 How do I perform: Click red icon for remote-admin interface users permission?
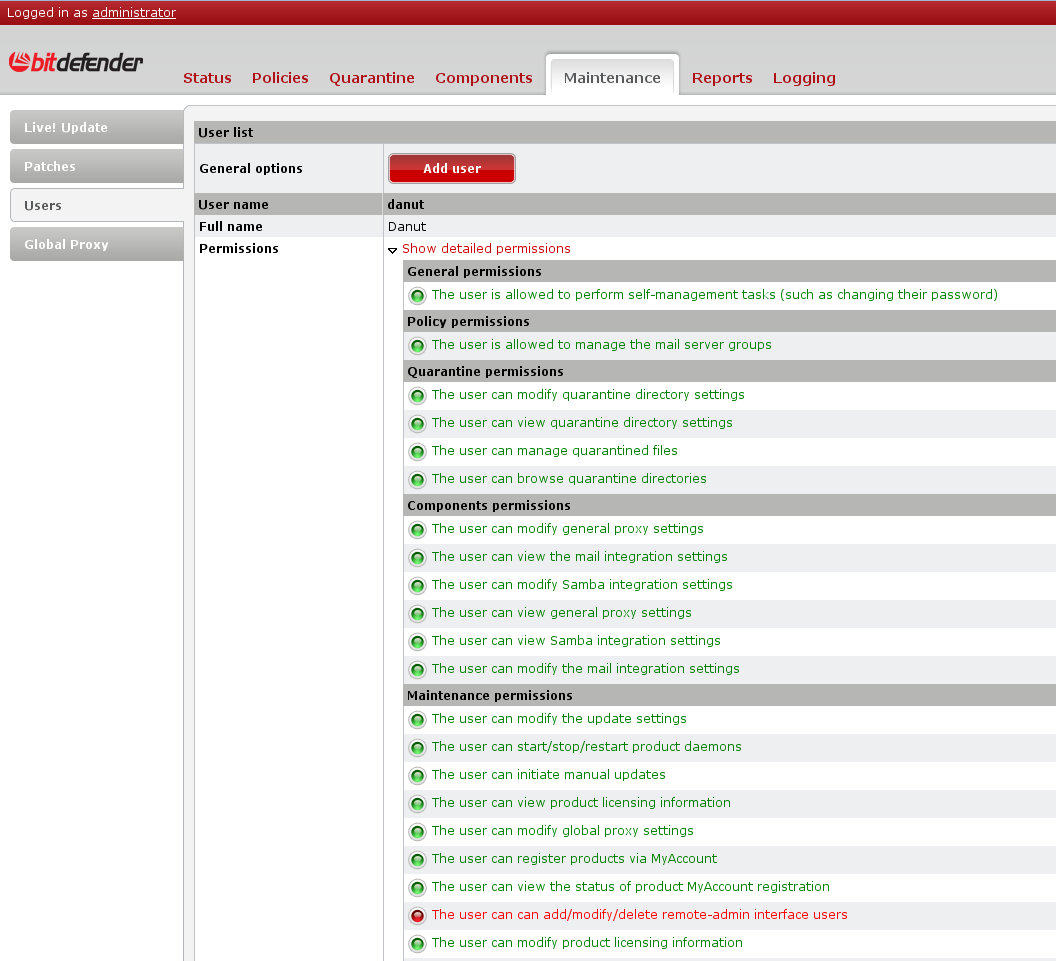417,916
